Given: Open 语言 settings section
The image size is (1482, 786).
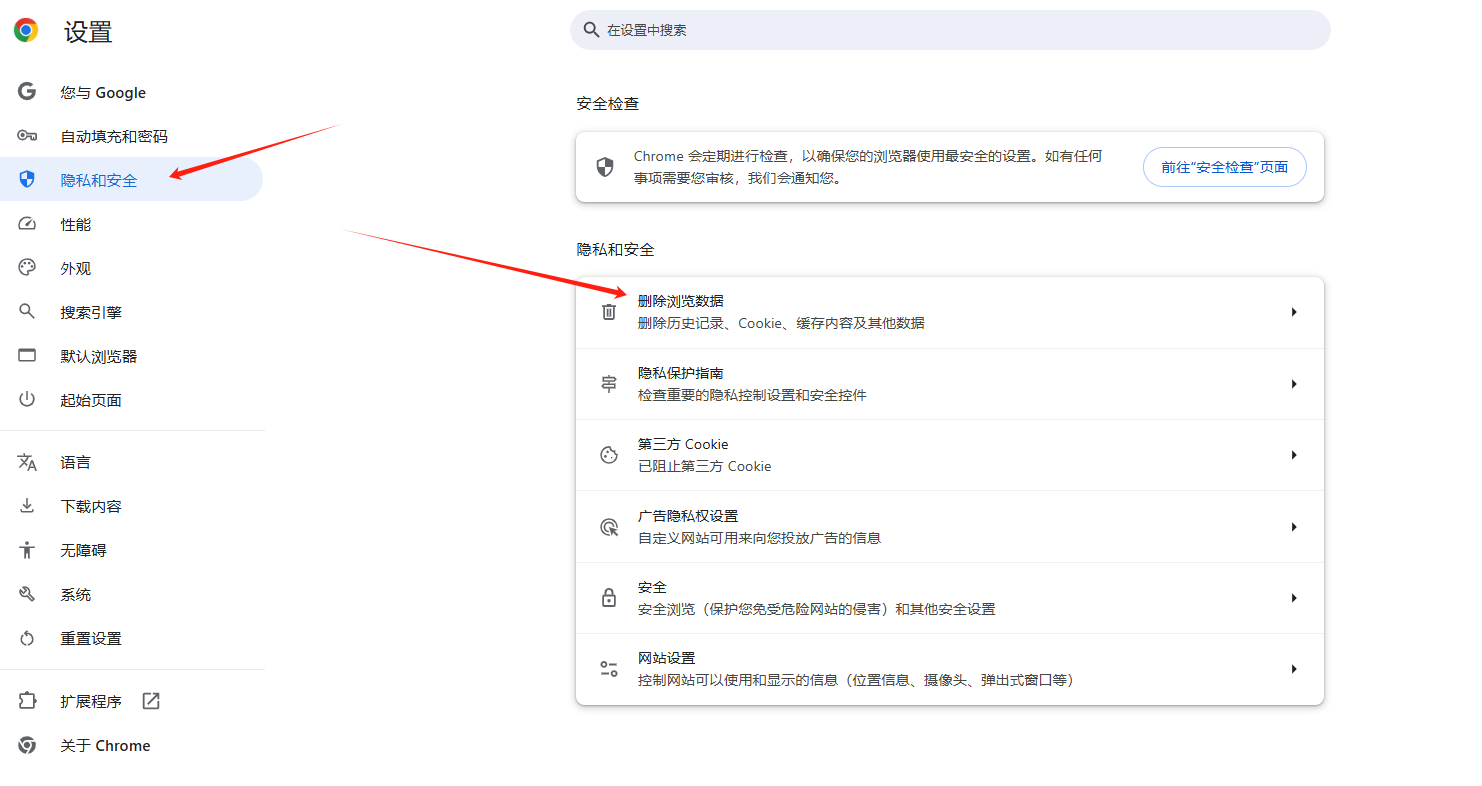Looking at the screenshot, I should click(x=131, y=462).
